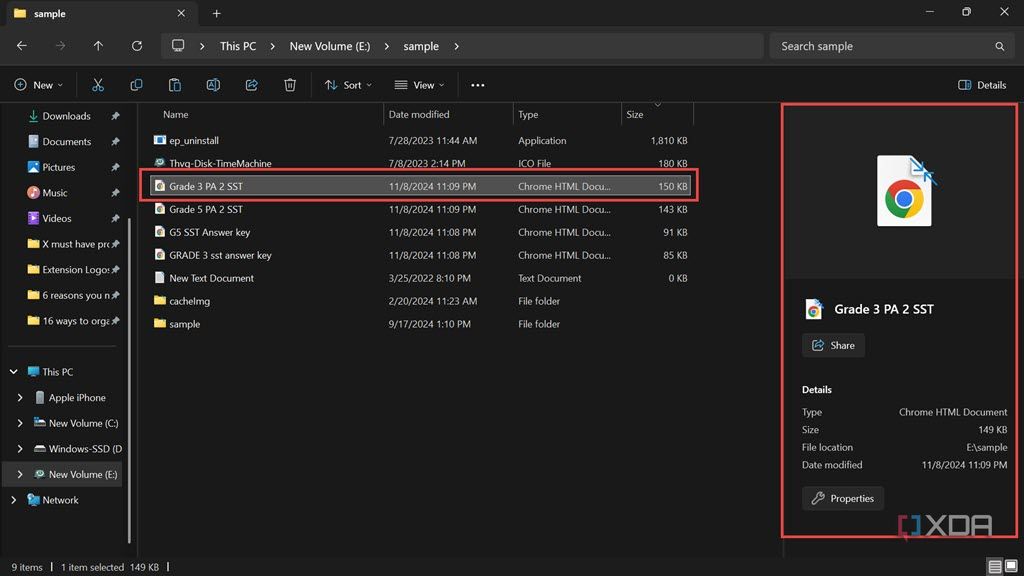The width and height of the screenshot is (1024, 576).
Task: Click chevron after sample in breadcrumb
Action: pos(456,46)
